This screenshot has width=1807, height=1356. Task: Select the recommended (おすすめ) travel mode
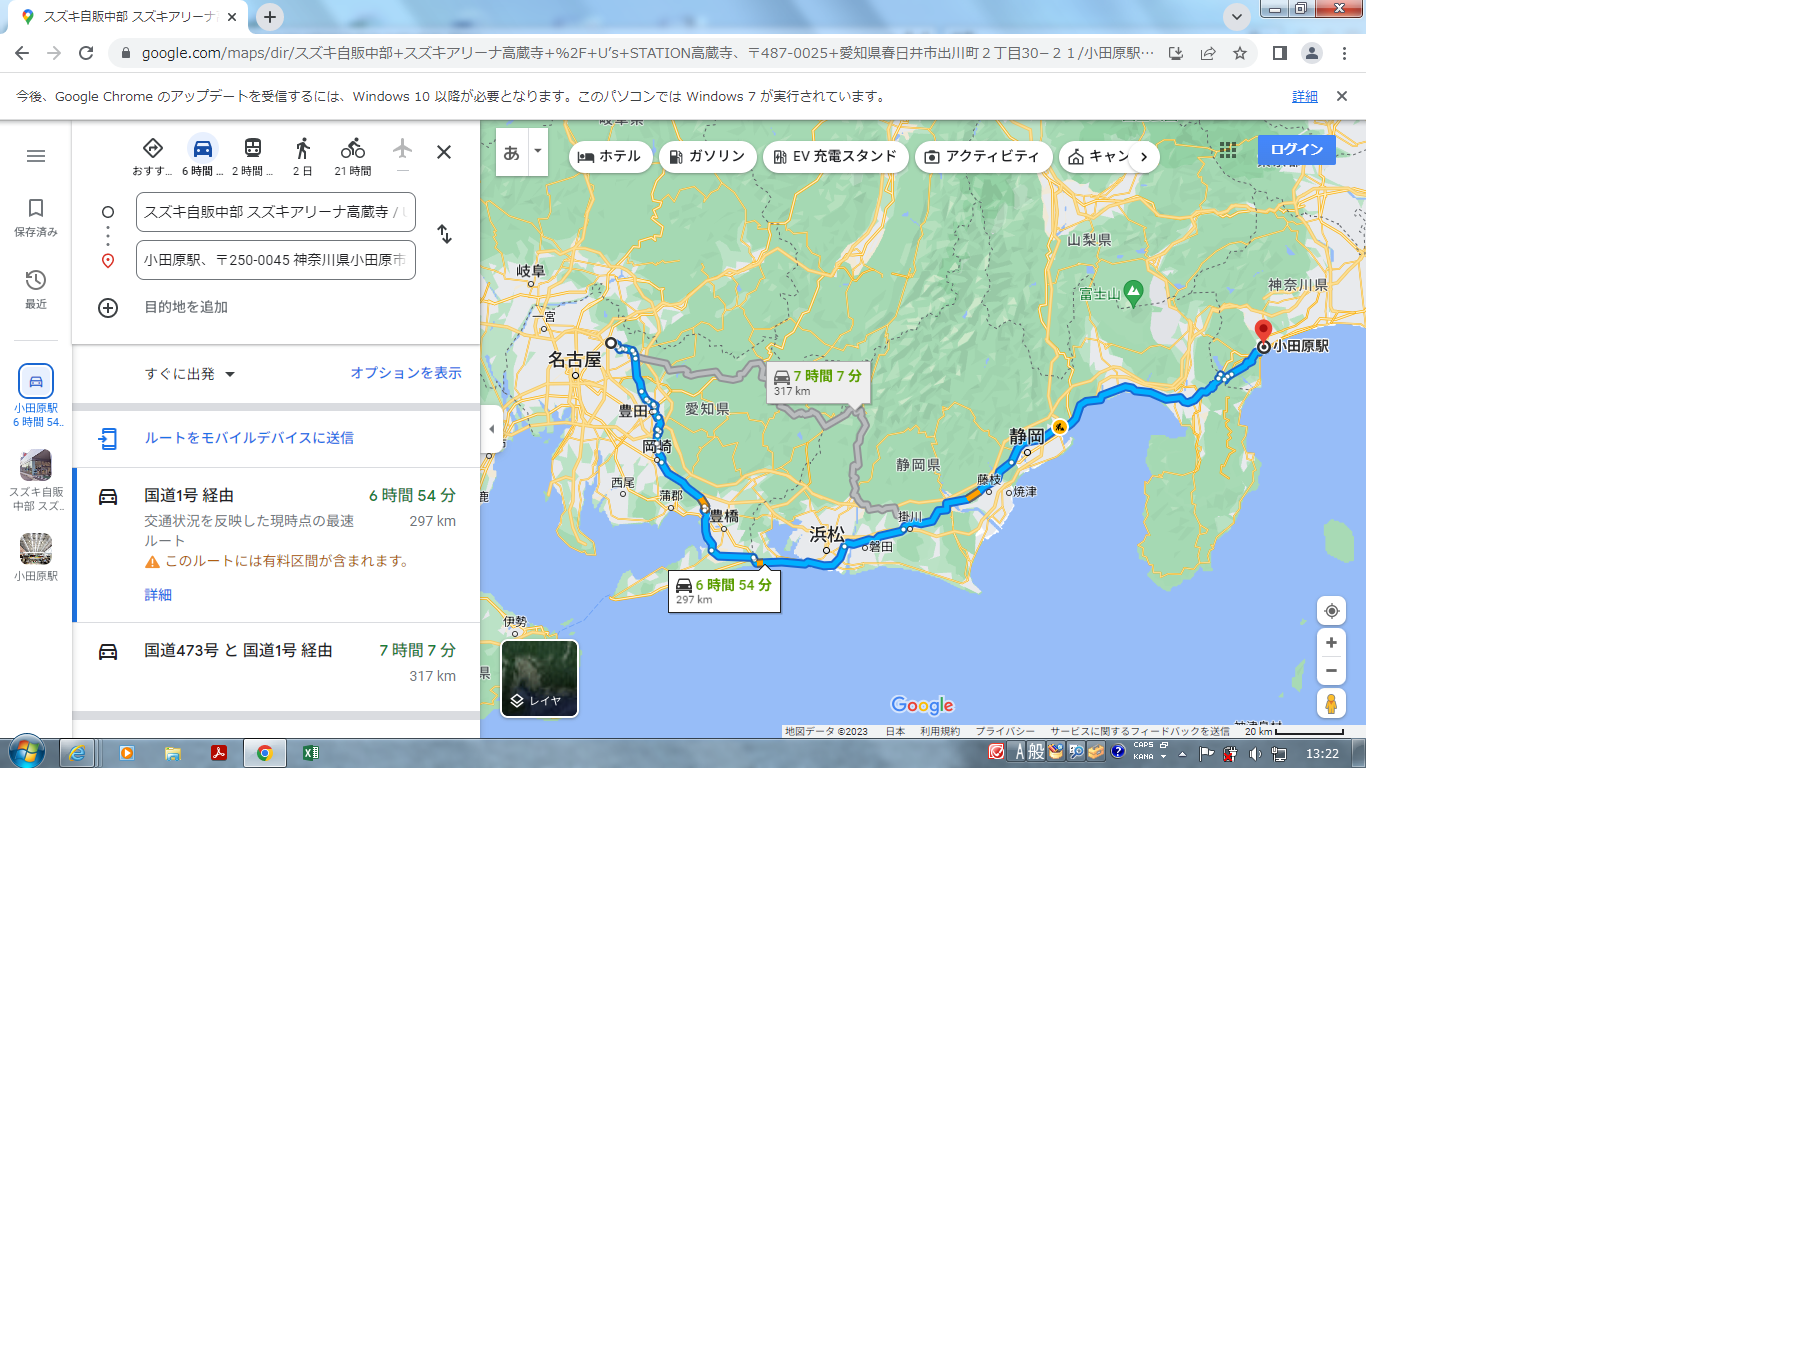click(x=153, y=156)
